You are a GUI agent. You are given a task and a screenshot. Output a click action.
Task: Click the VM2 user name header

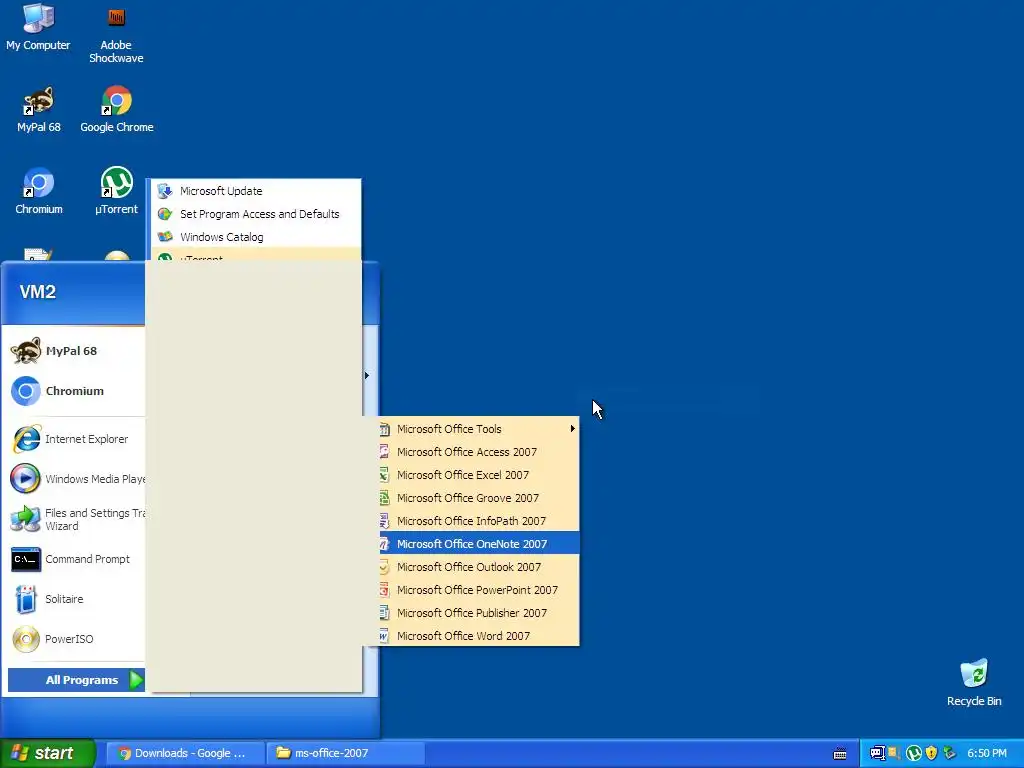click(x=37, y=292)
